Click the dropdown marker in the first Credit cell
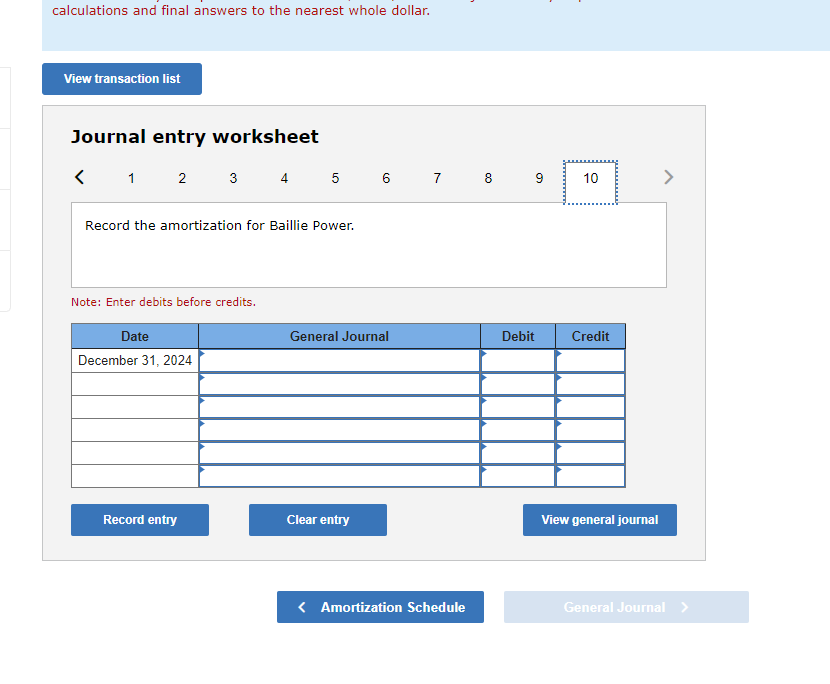 (558, 355)
